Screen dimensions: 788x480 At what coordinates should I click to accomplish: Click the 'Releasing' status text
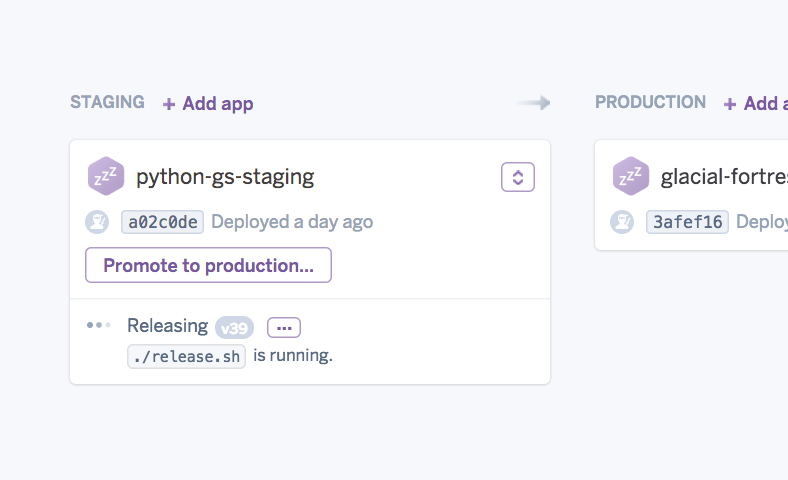click(167, 326)
